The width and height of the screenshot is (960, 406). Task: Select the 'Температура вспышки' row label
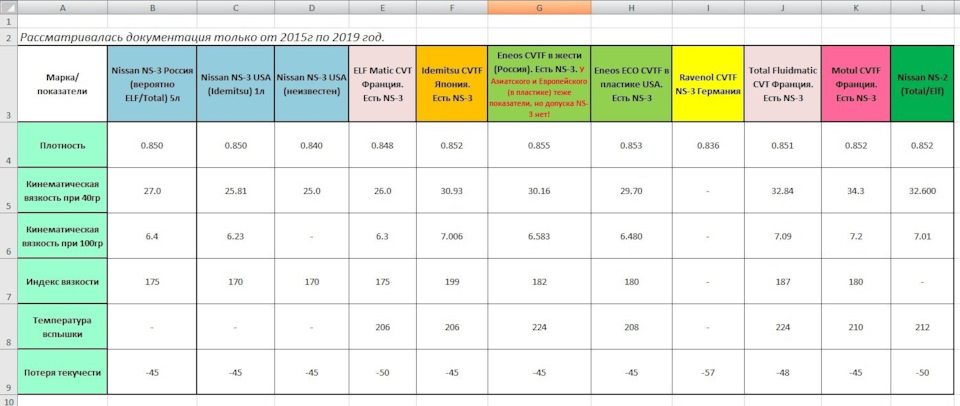(62, 326)
